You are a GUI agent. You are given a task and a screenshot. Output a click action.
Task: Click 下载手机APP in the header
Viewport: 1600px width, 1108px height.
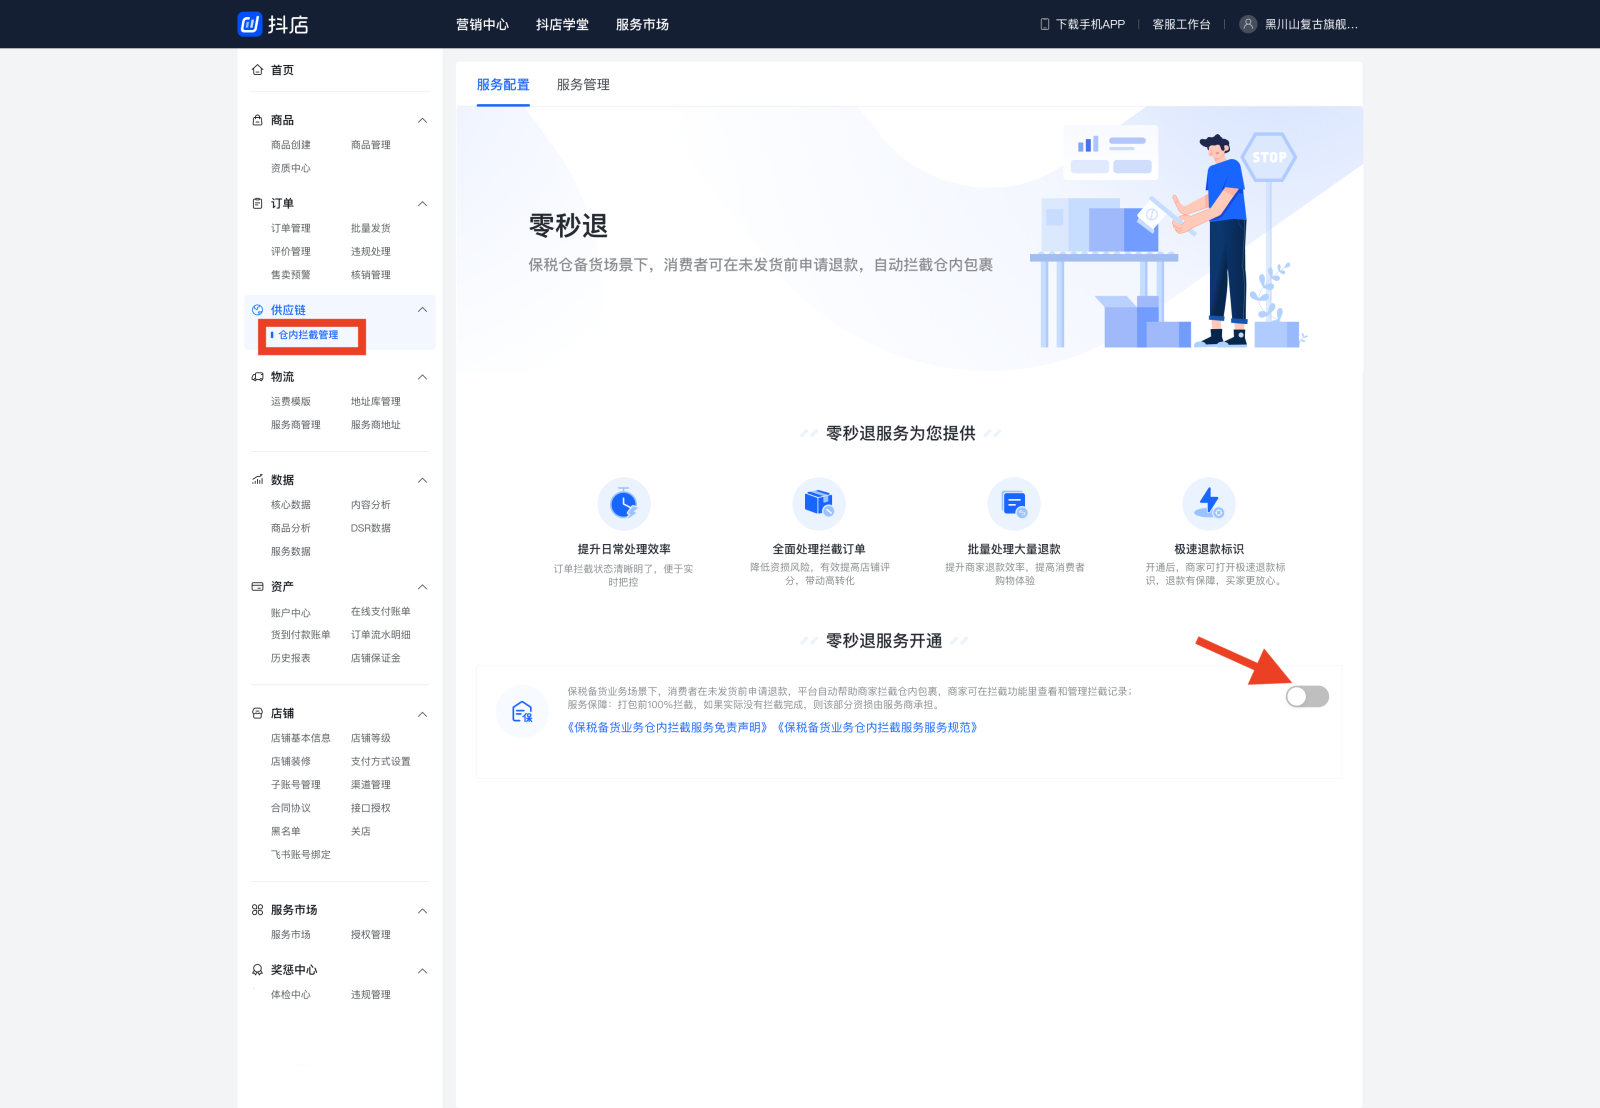click(x=1083, y=24)
